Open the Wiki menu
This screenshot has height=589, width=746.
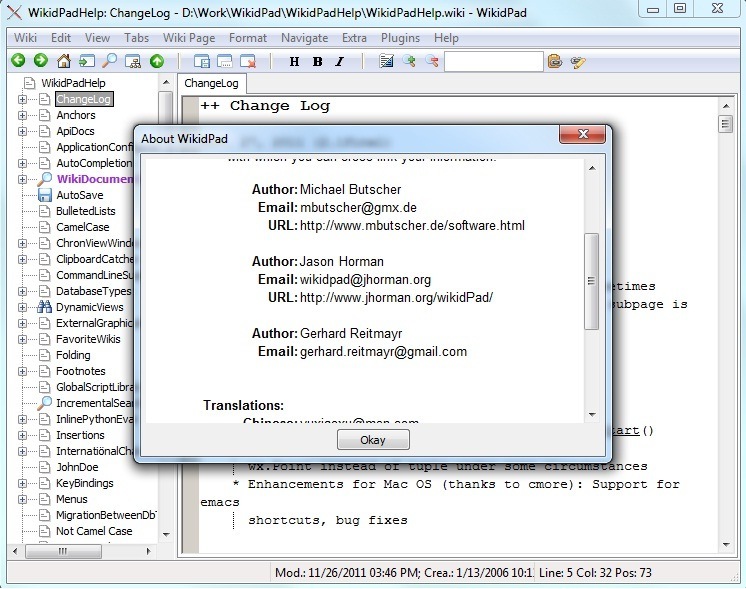pyautogui.click(x=25, y=38)
